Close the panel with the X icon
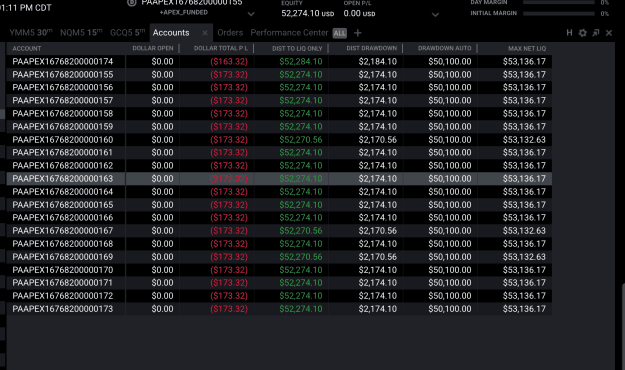Screen dimensions: 625x370 click(609, 33)
